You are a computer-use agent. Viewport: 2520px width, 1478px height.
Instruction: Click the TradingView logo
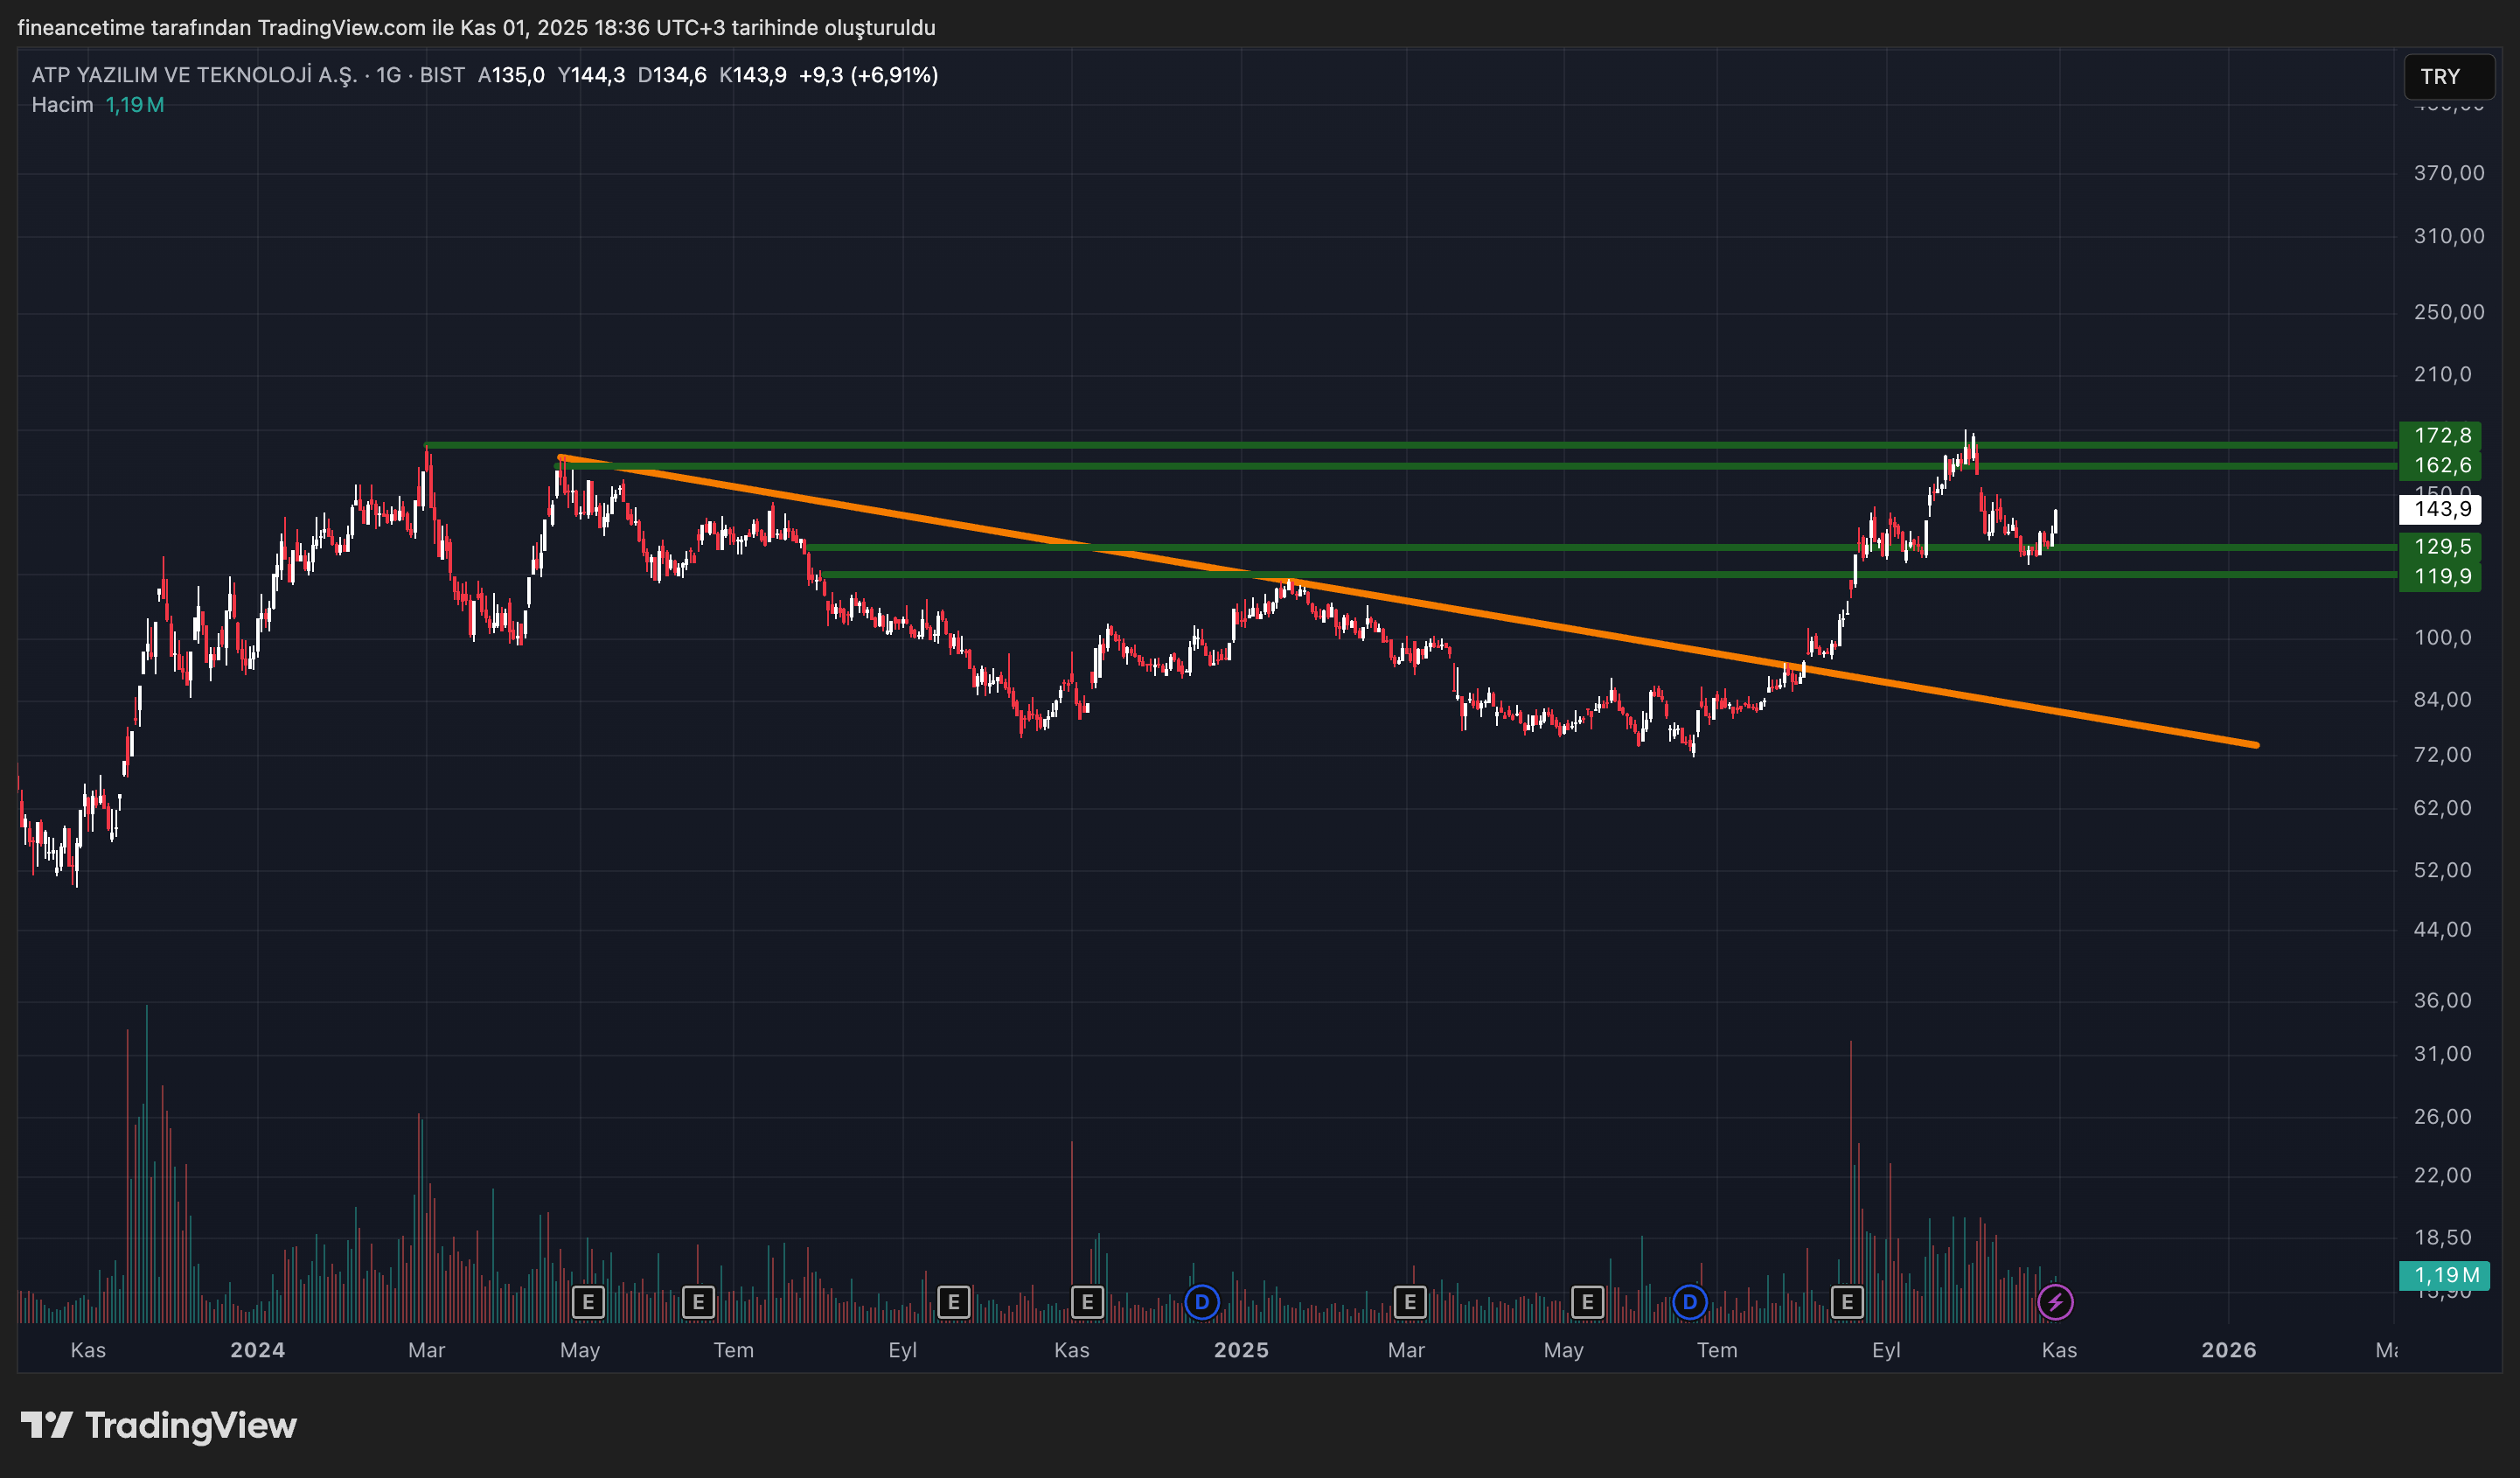click(159, 1425)
